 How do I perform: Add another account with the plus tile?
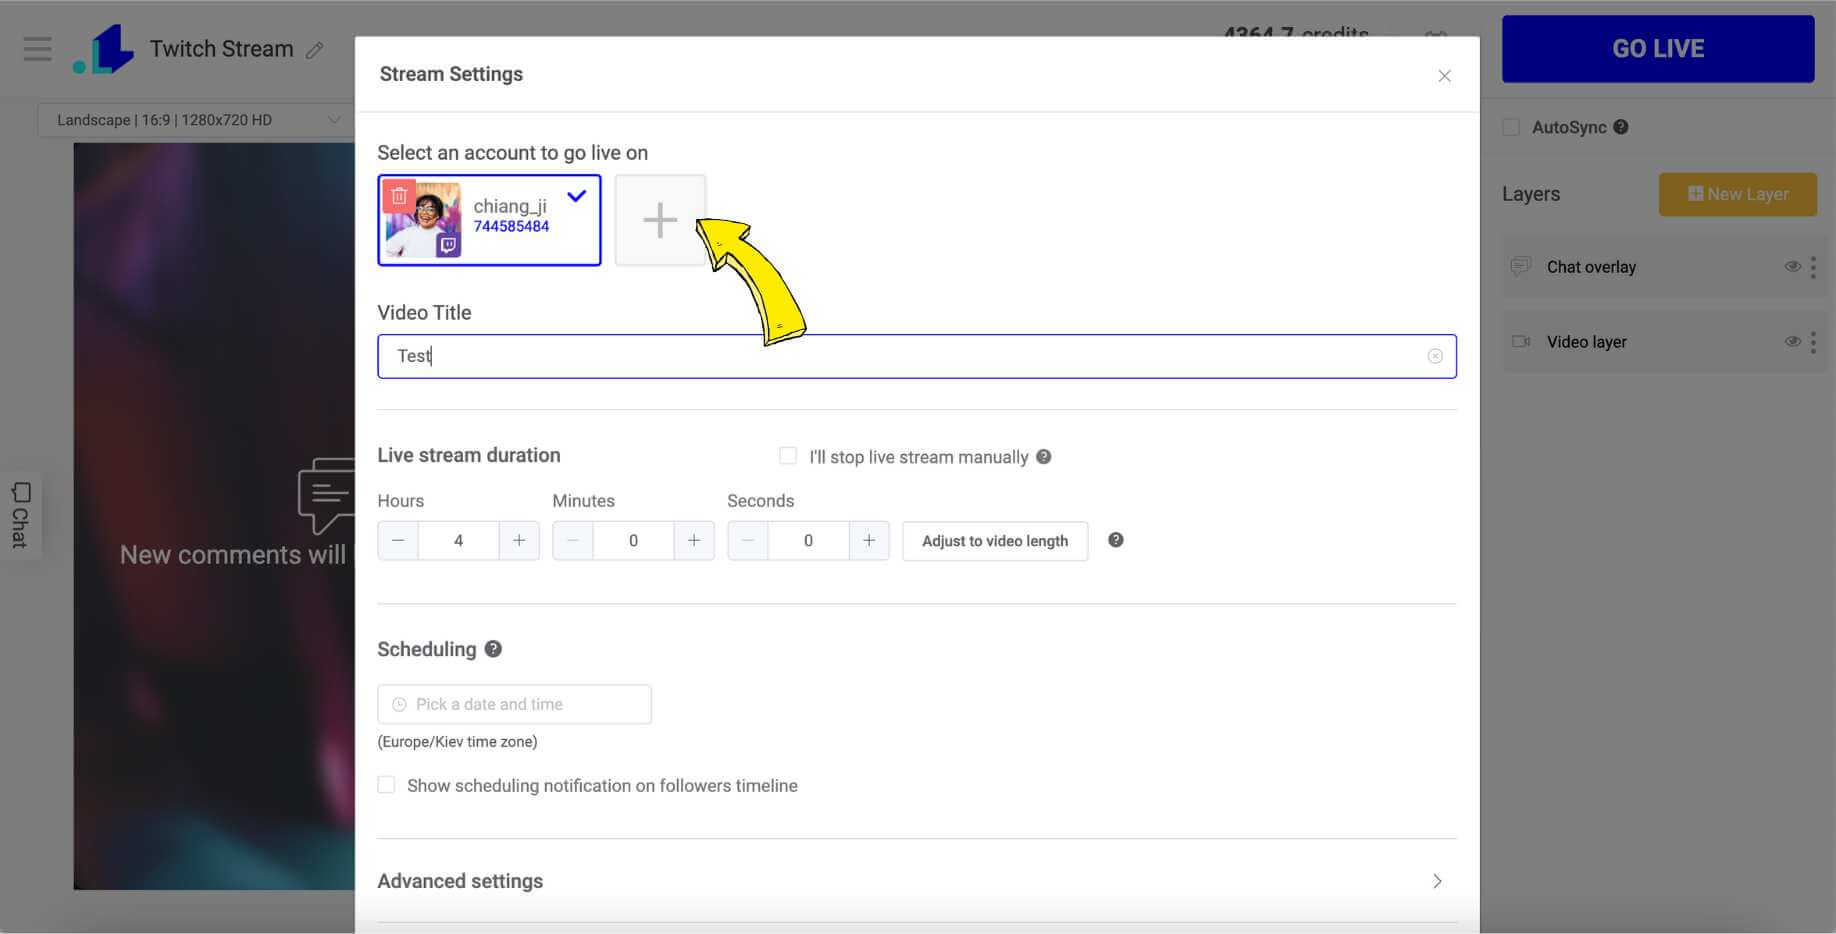click(x=660, y=220)
